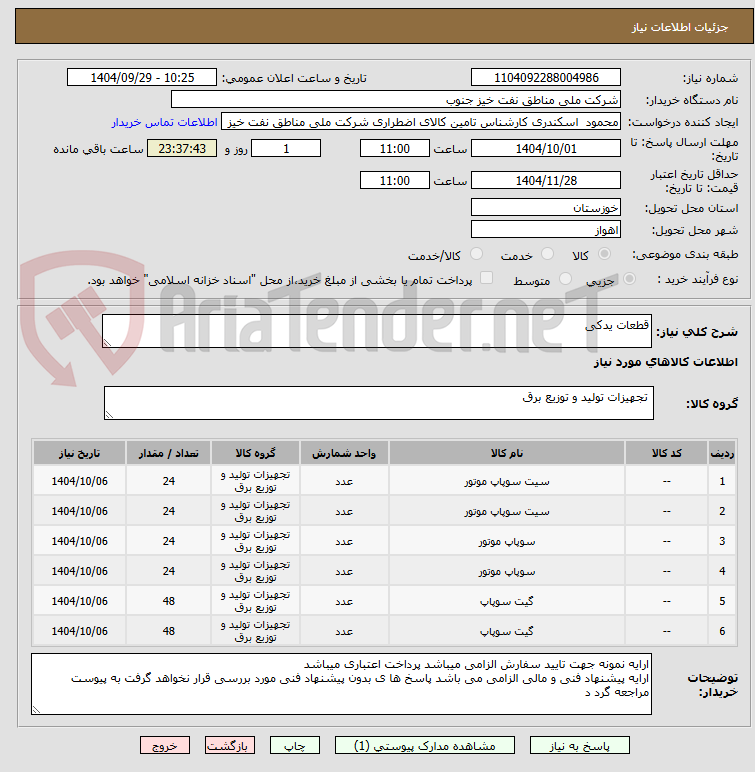Click سیت سوپاپ موتور in row 2
Image resolution: width=755 pixels, height=772 pixels.
[x=507, y=512]
